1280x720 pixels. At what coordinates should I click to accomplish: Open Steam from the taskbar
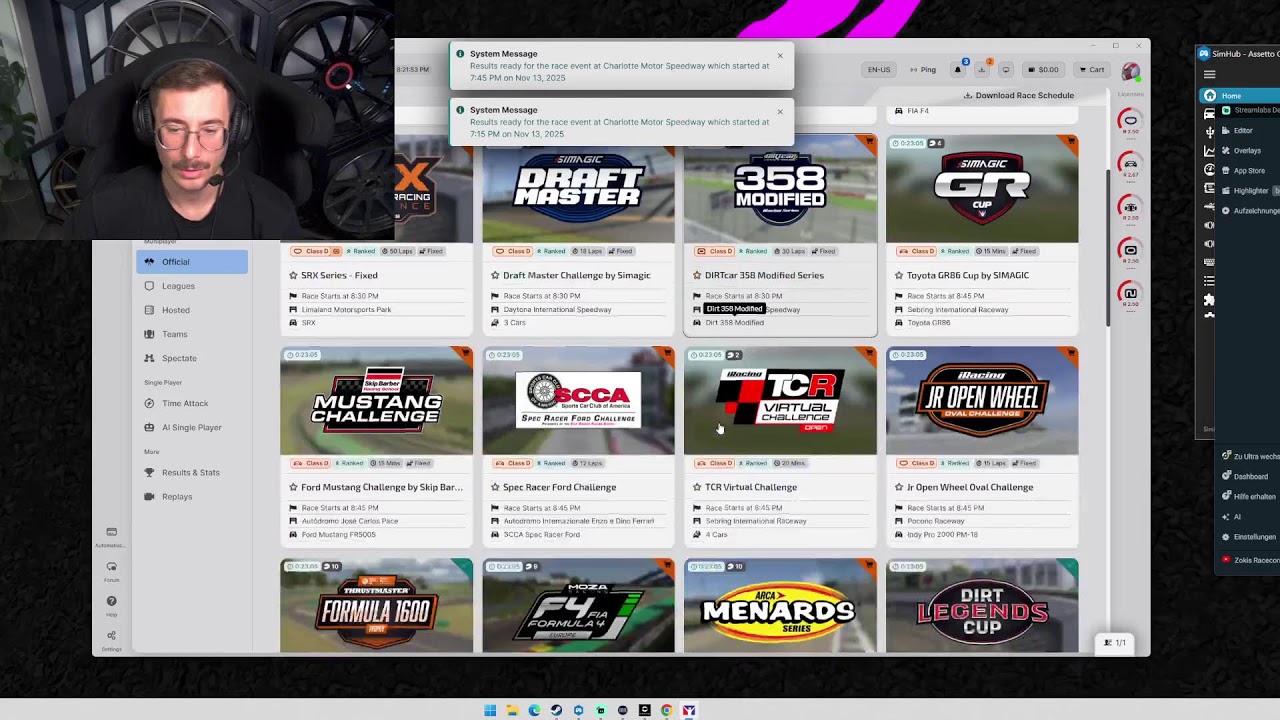pos(556,711)
